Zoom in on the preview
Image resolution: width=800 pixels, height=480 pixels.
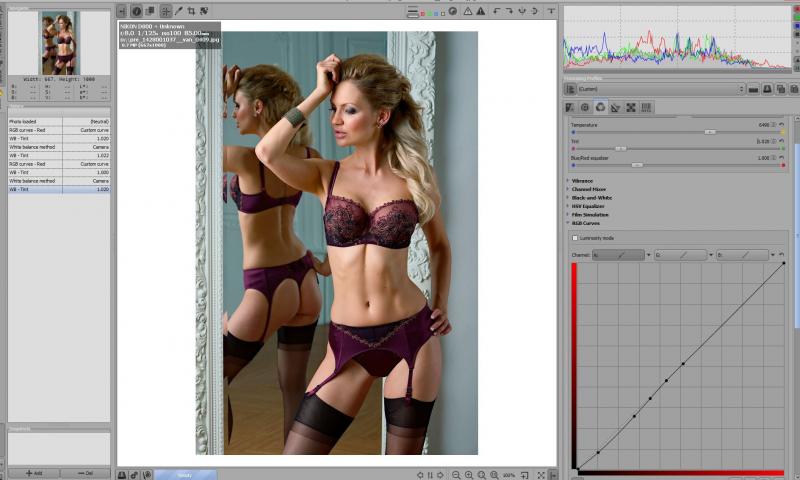click(469, 475)
